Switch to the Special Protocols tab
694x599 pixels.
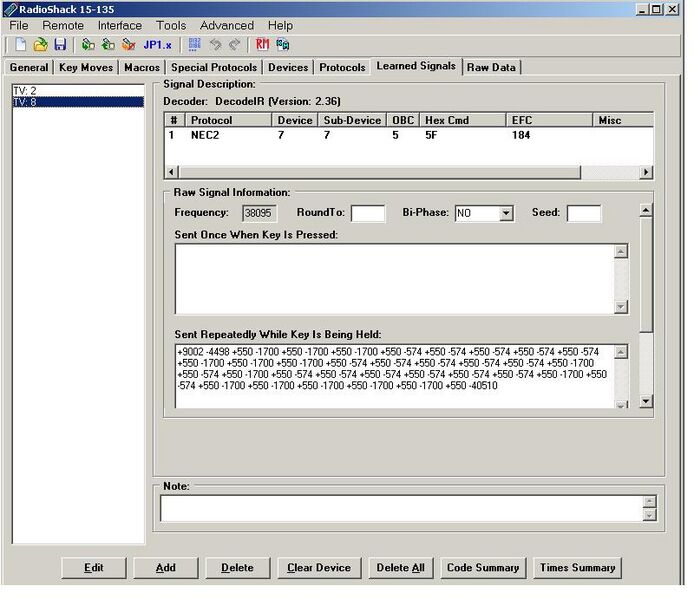214,67
